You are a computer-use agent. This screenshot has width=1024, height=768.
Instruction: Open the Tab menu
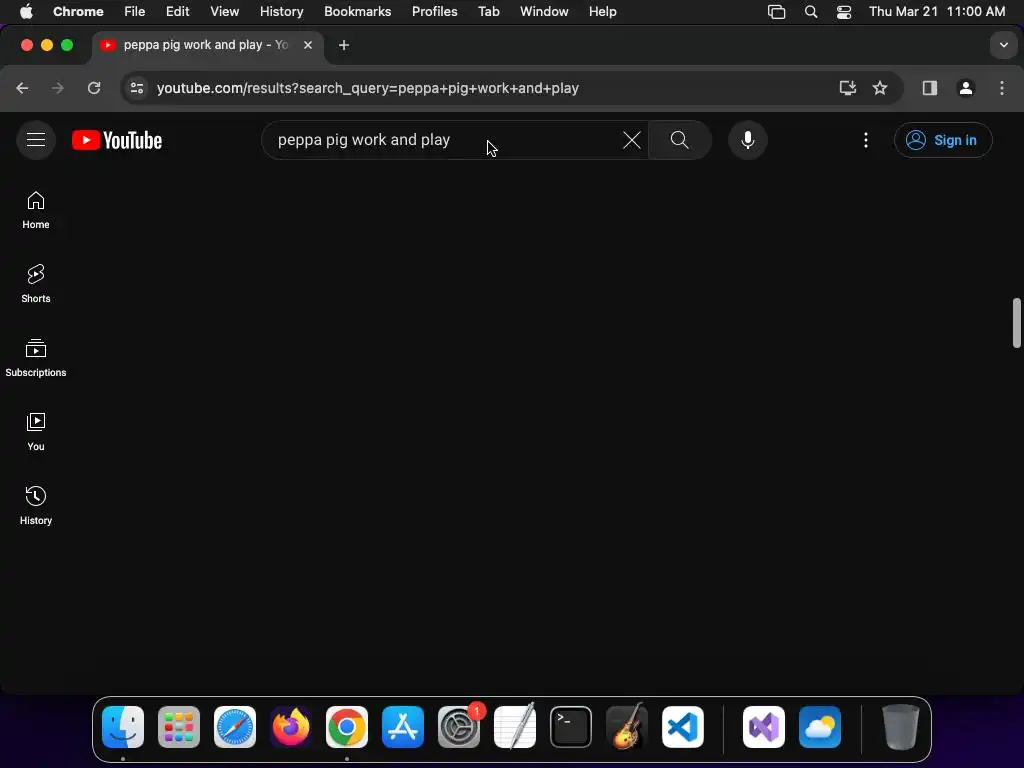488,11
